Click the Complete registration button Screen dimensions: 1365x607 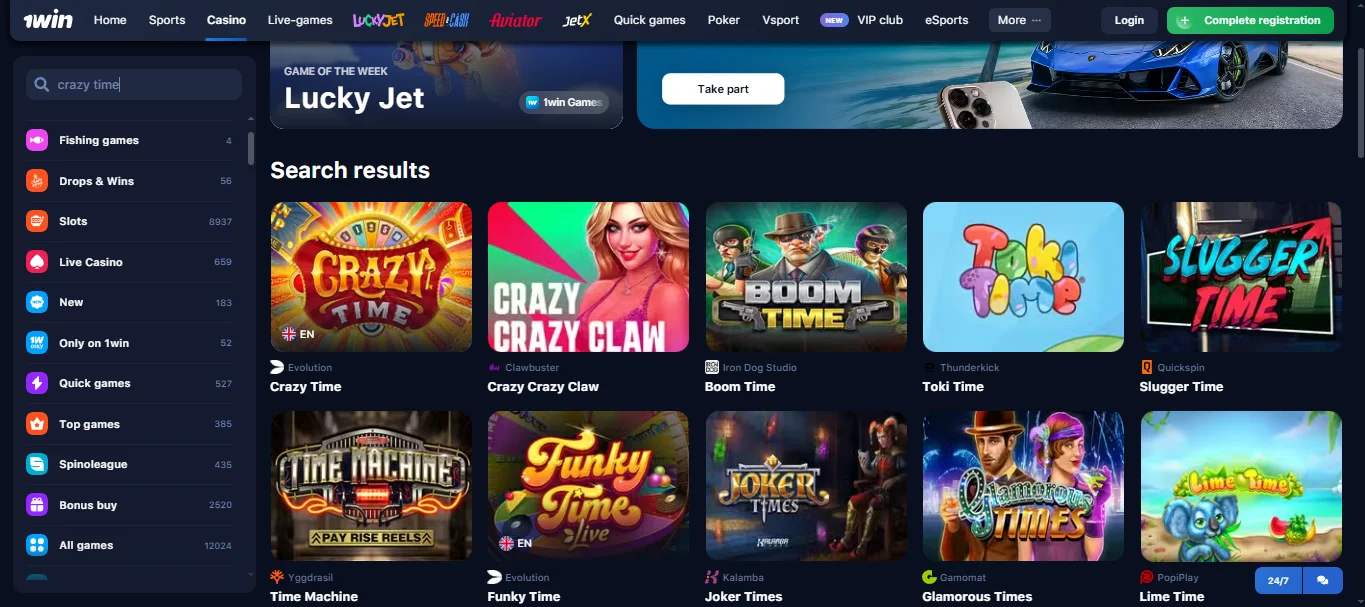(x=1250, y=20)
